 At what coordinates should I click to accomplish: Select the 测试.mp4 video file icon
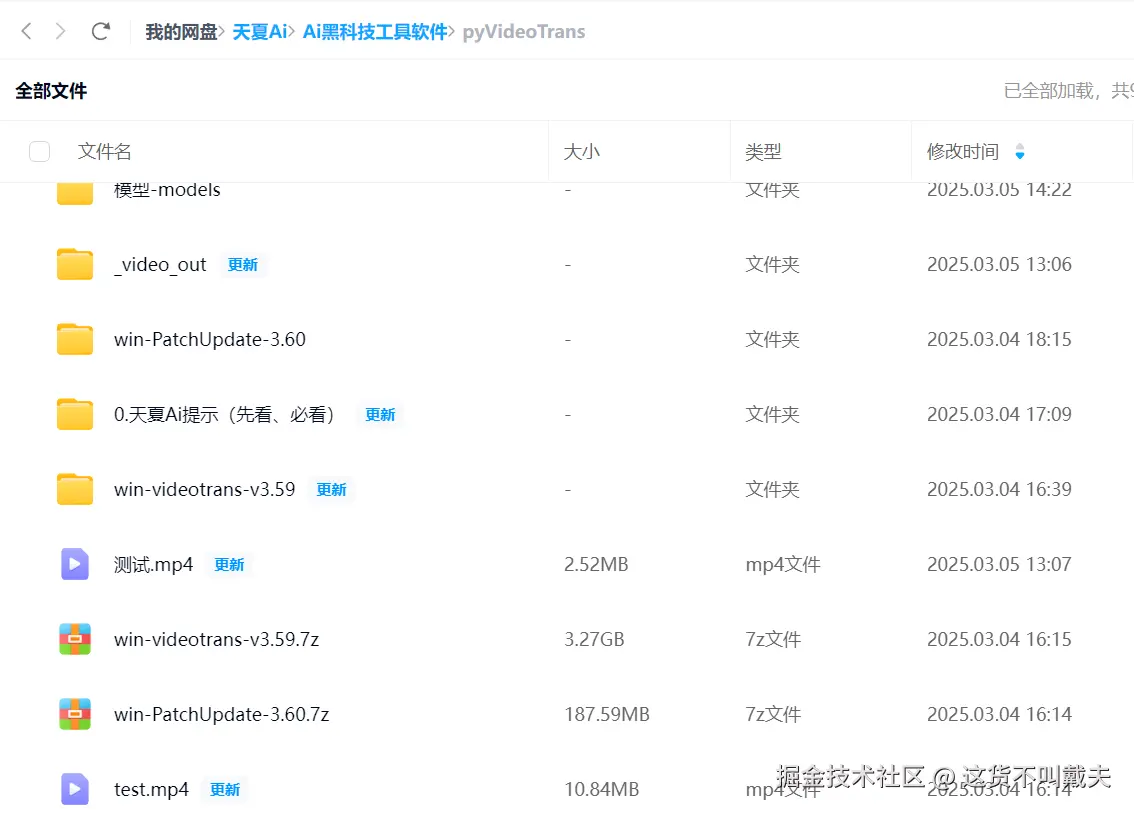[x=75, y=564]
